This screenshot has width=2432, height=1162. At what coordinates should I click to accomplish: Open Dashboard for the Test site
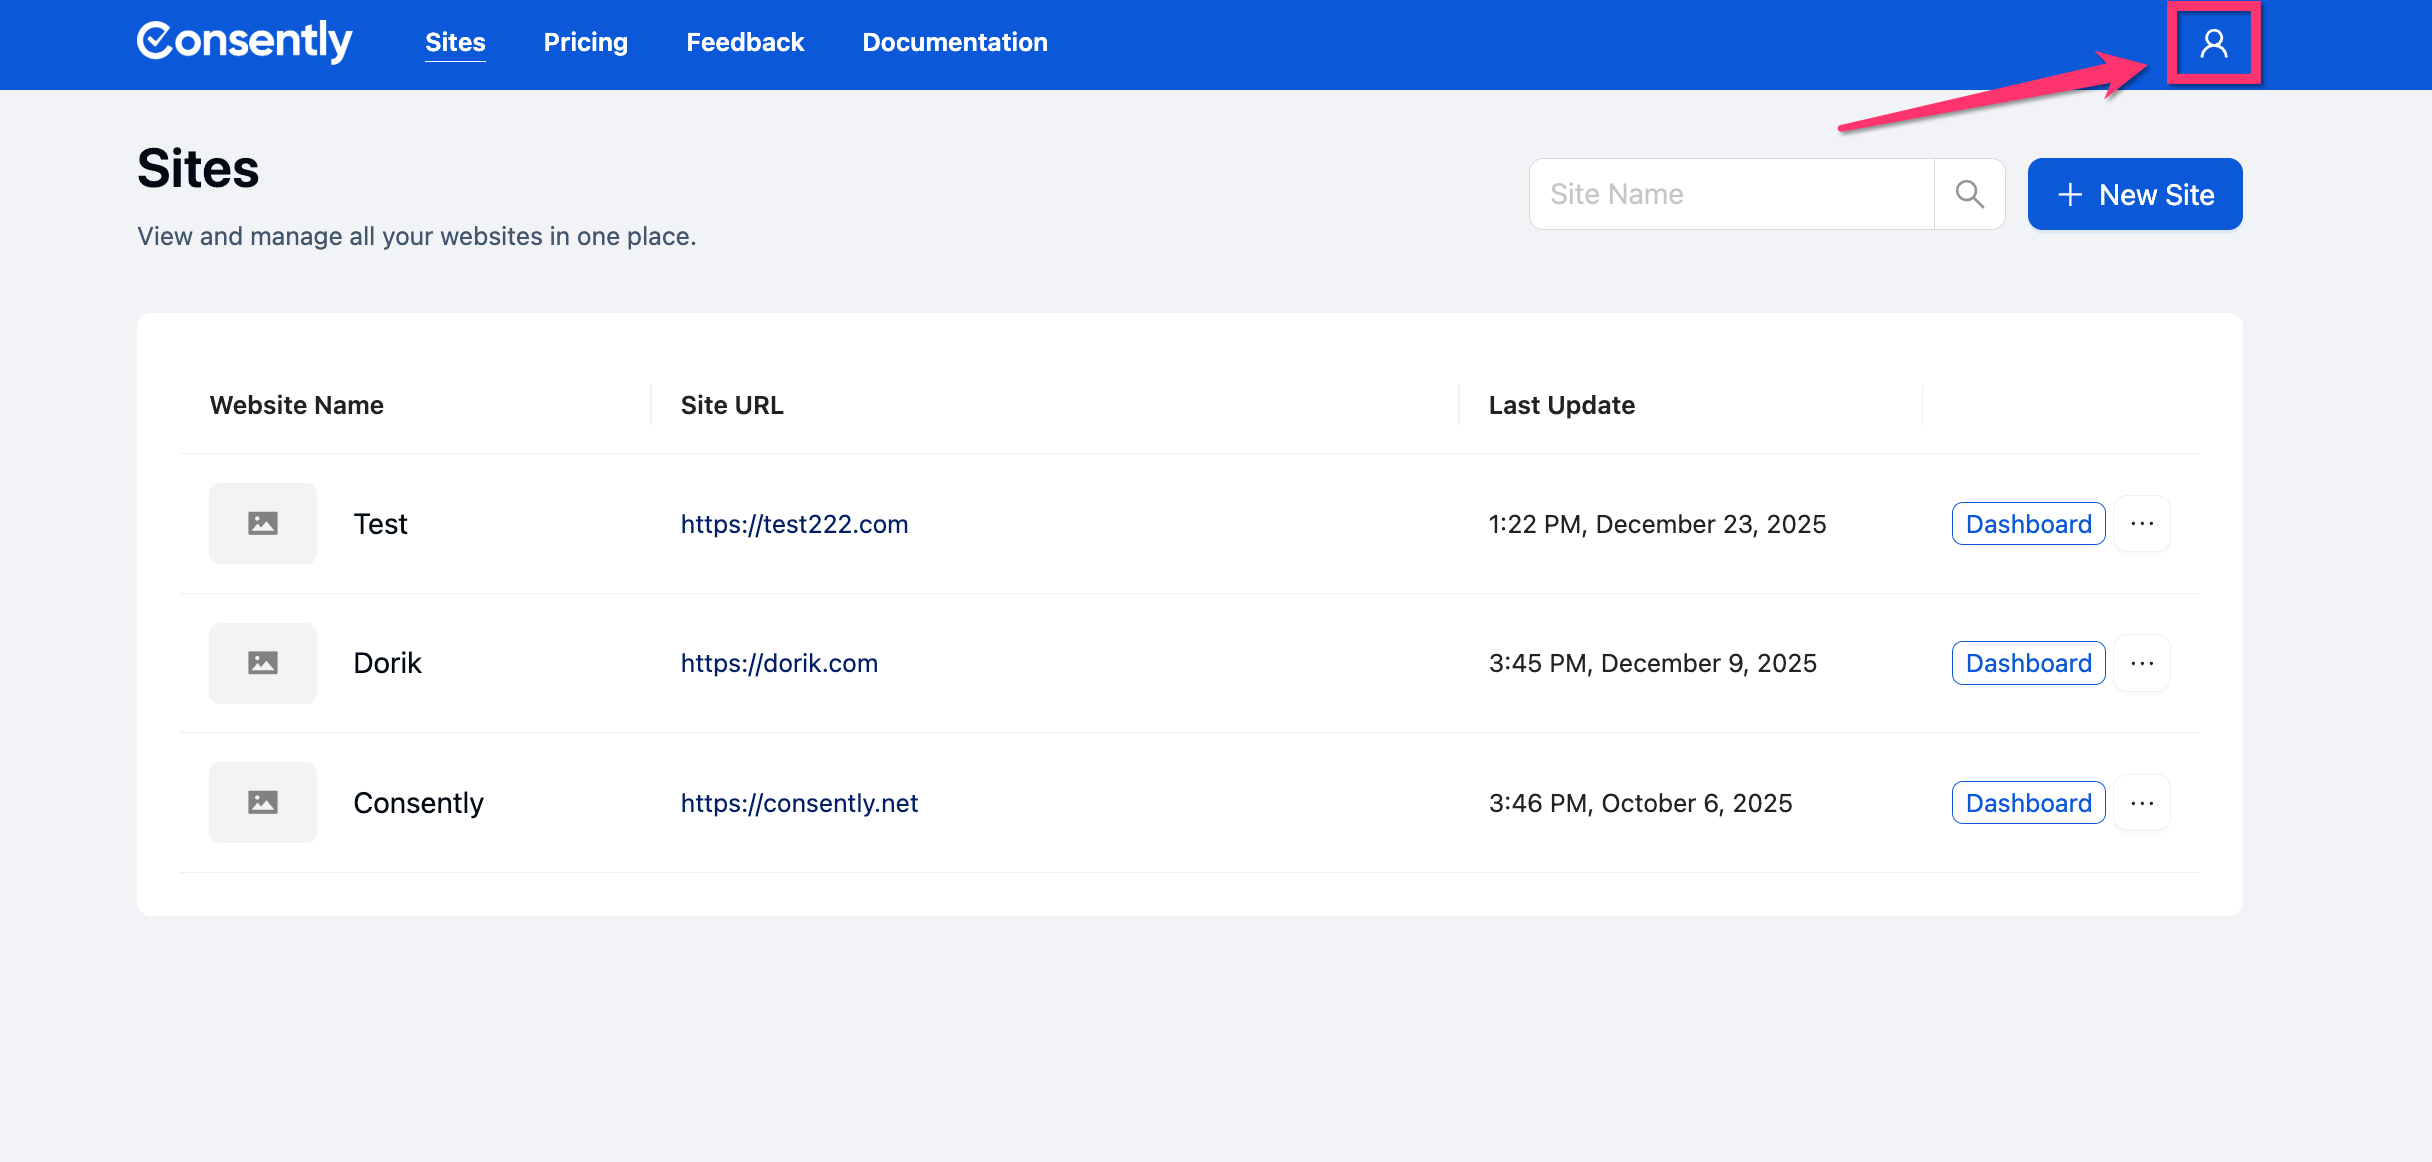(2028, 523)
